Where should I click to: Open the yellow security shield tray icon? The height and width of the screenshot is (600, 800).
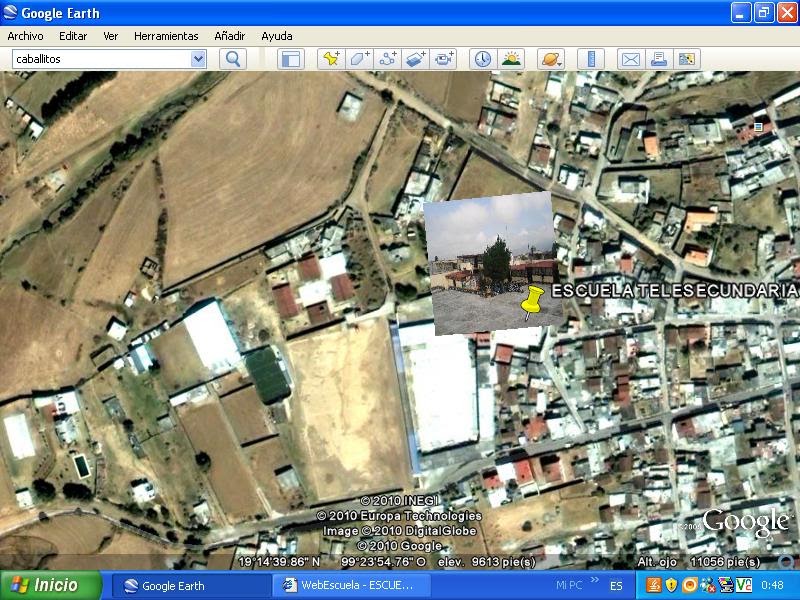(x=671, y=585)
